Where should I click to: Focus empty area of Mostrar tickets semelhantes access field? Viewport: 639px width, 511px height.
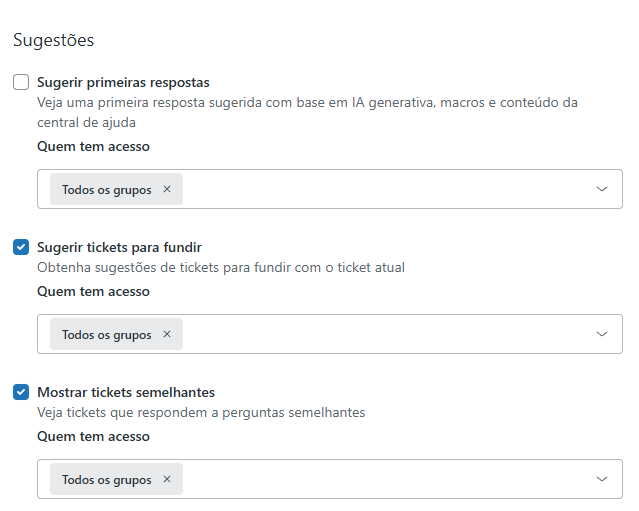point(380,479)
